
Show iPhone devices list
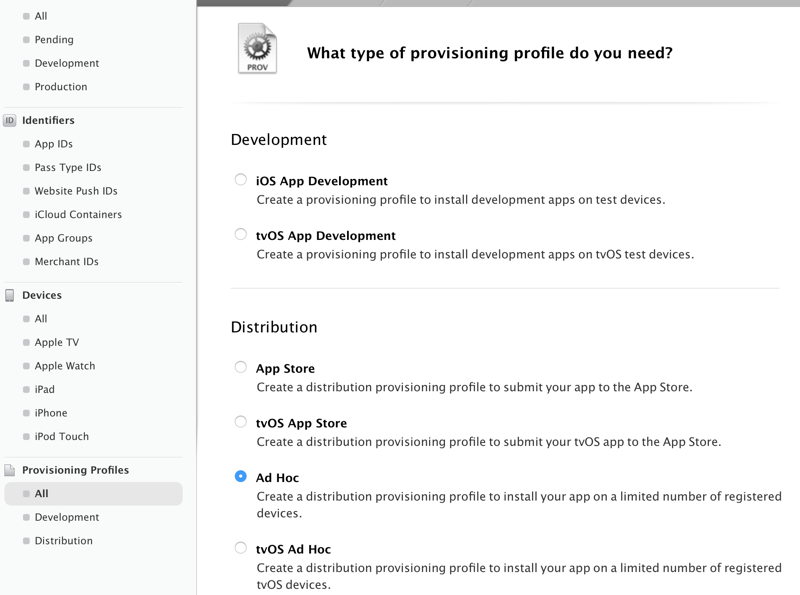coord(51,413)
